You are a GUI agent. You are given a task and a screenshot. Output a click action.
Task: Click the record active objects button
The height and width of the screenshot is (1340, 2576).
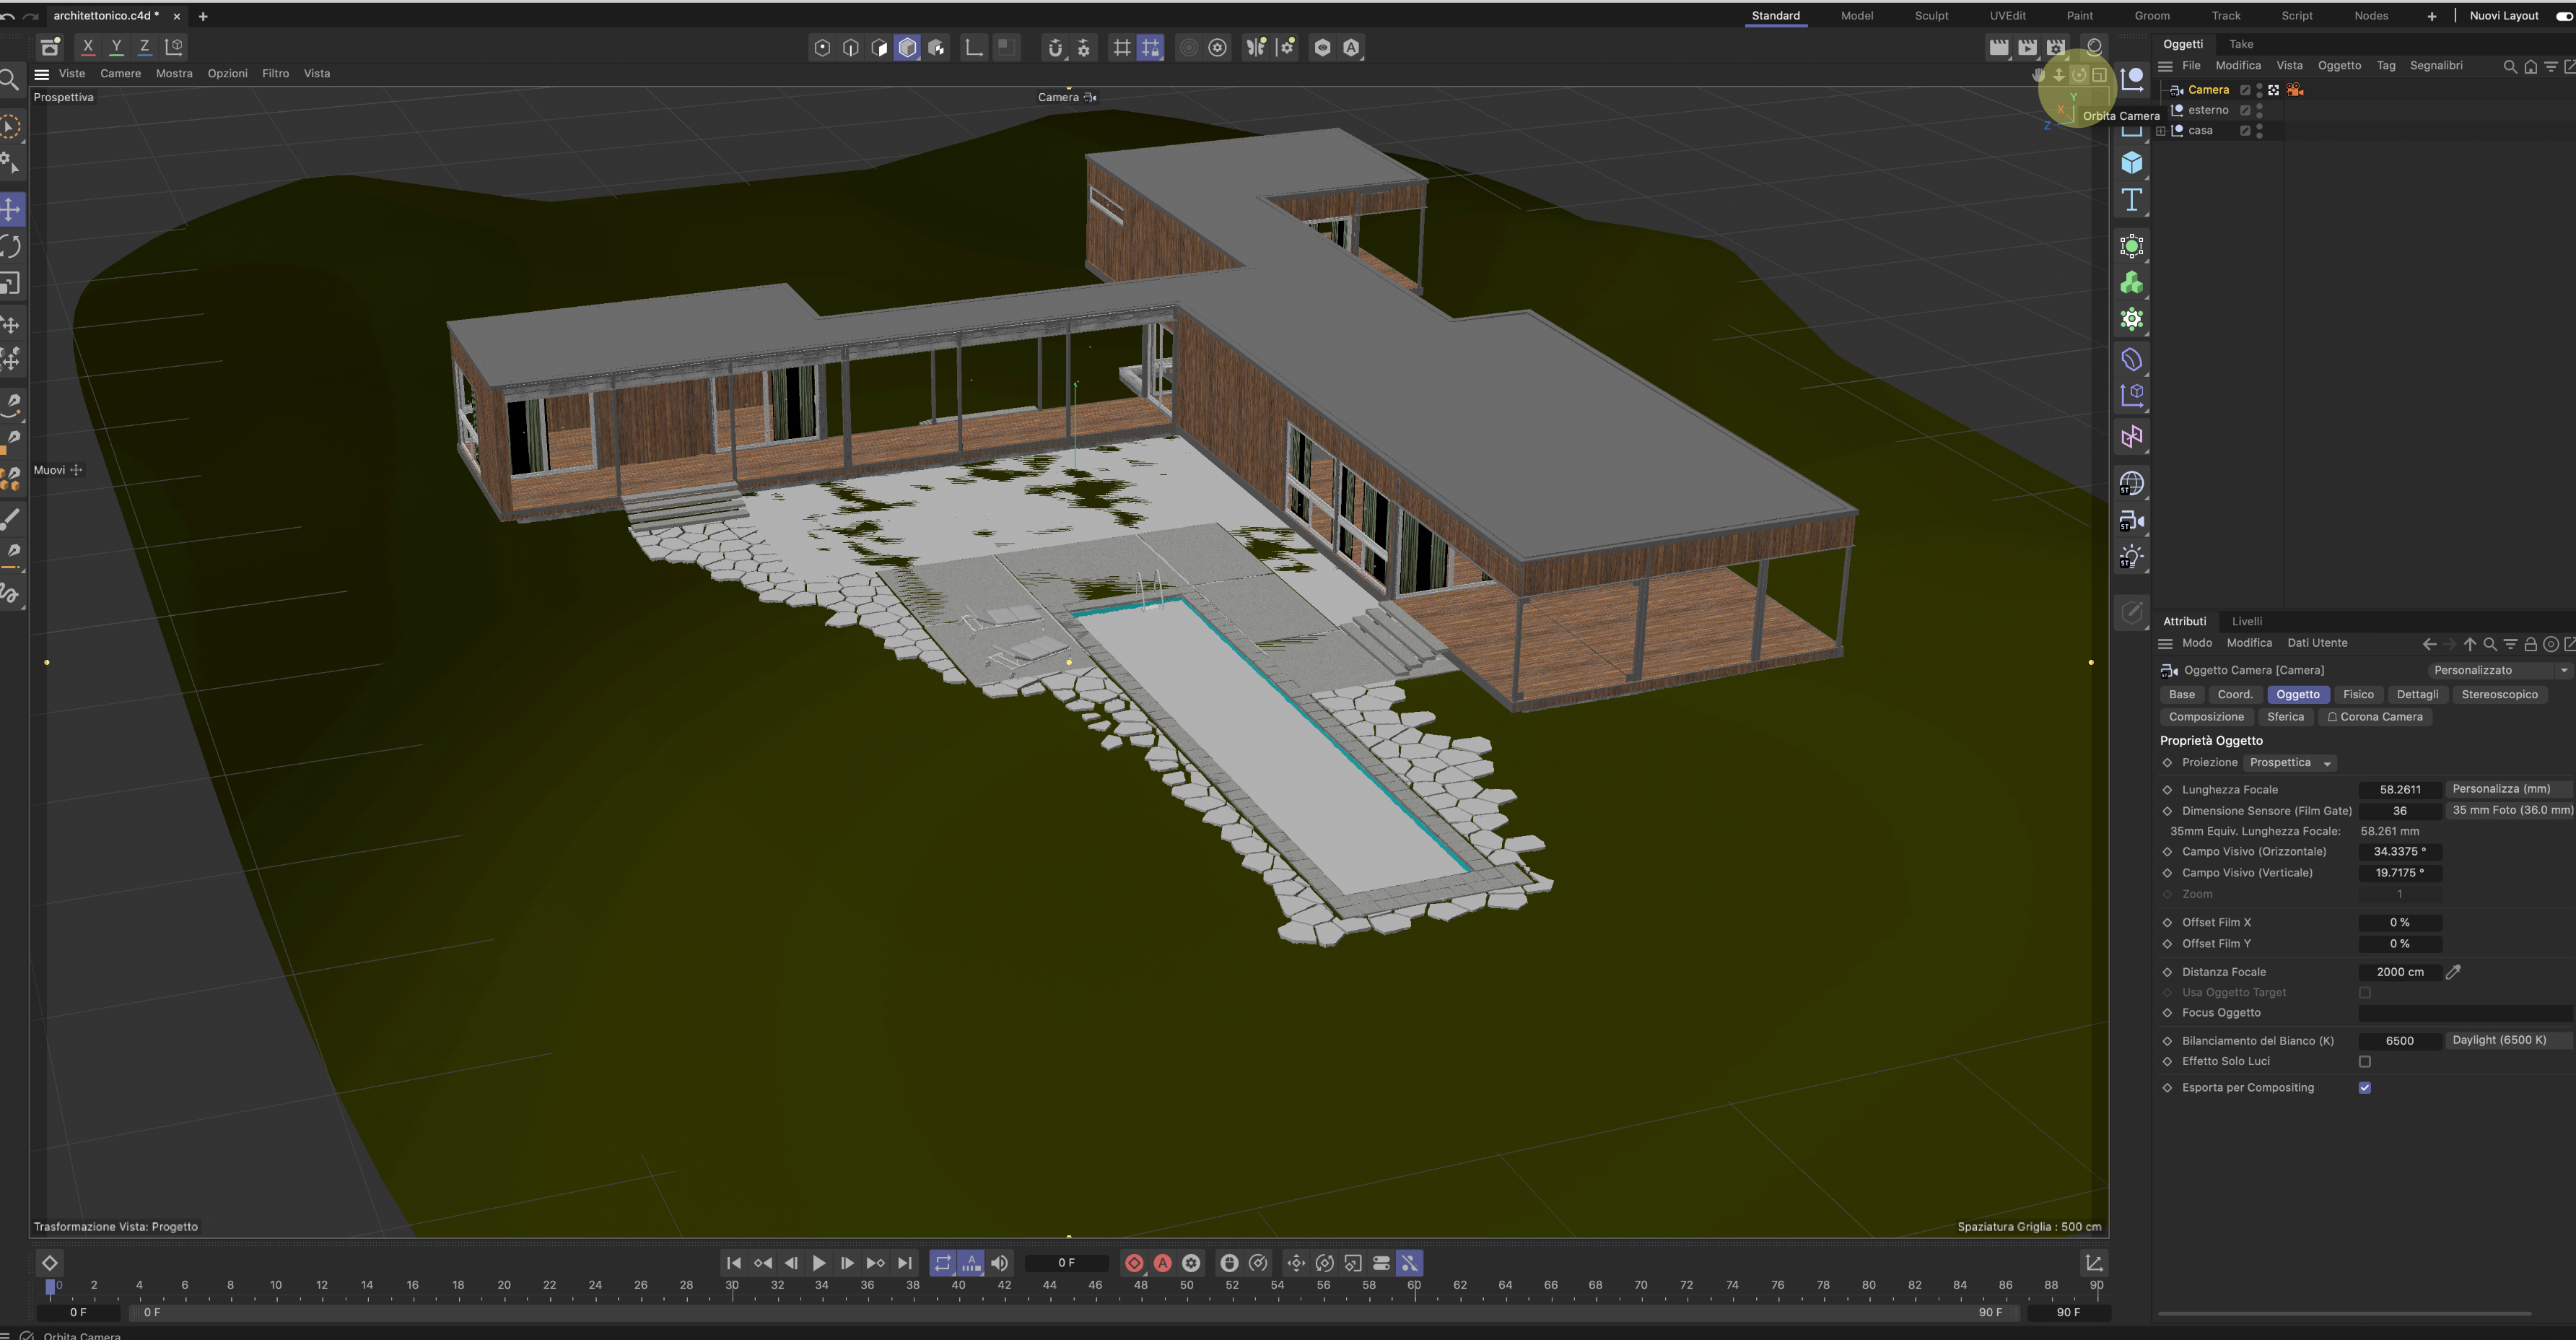[x=1134, y=1263]
